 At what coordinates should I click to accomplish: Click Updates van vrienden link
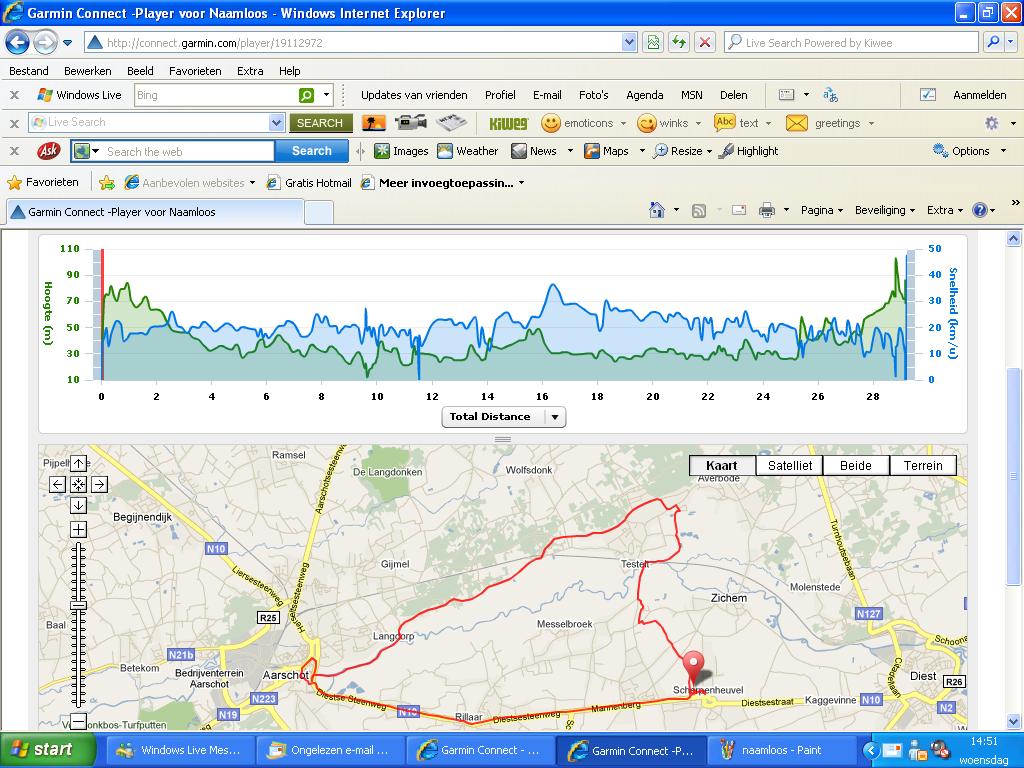tap(414, 95)
